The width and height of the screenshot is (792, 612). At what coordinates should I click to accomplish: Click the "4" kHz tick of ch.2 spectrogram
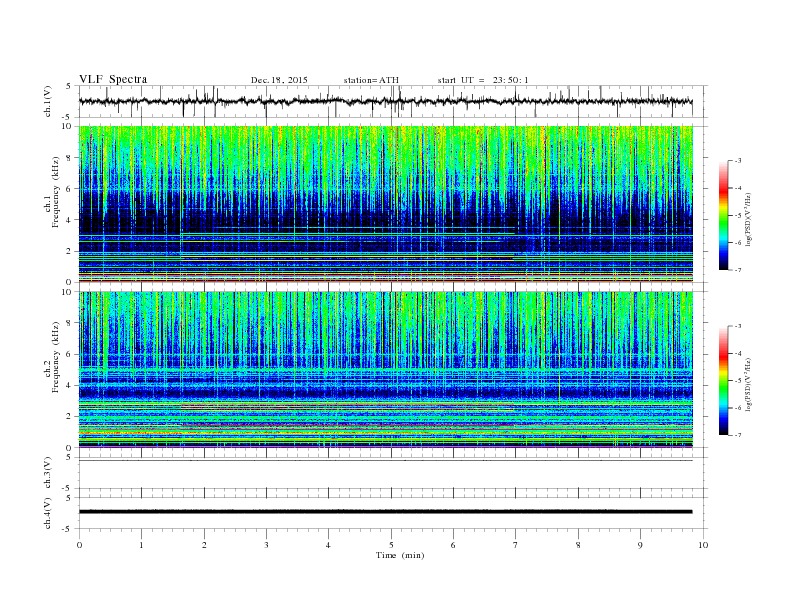[x=69, y=386]
